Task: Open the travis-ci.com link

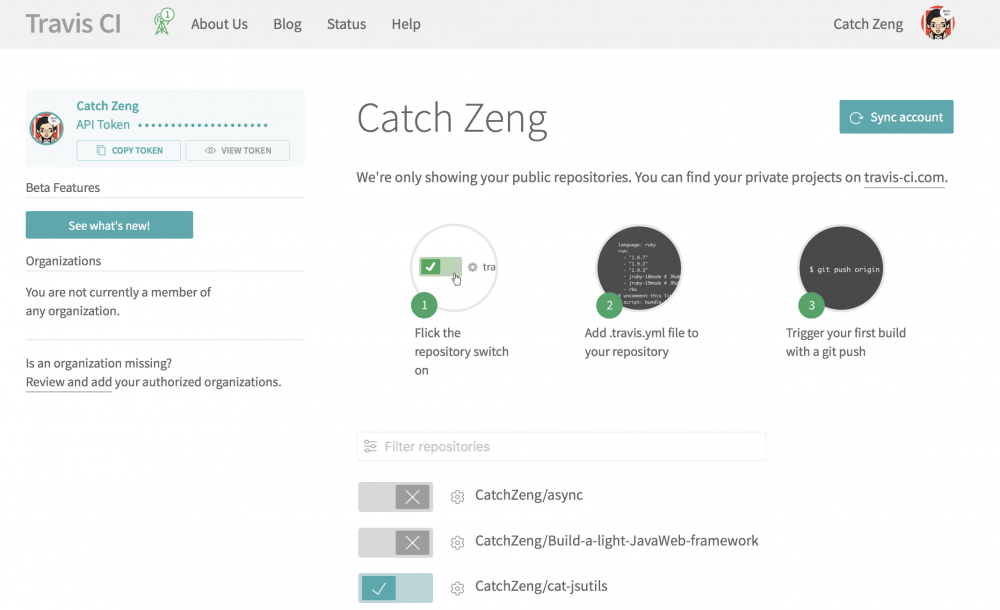Action: [x=904, y=178]
